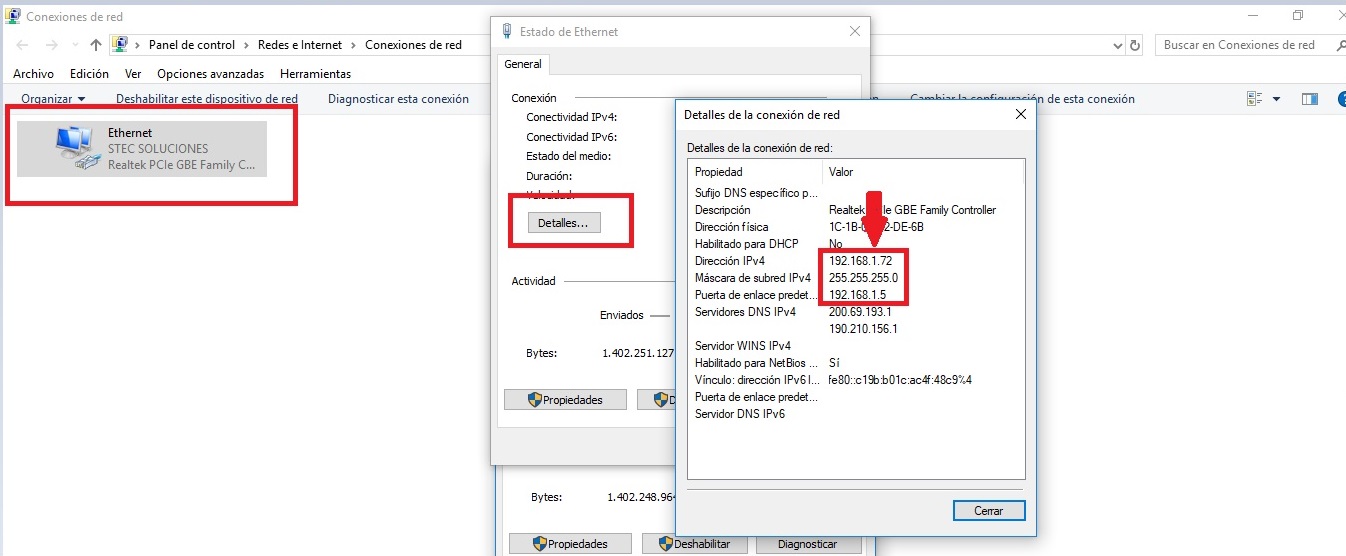This screenshot has height=556, width=1346.
Task: Restore down the Conexiones de red window
Action: click(x=1298, y=15)
